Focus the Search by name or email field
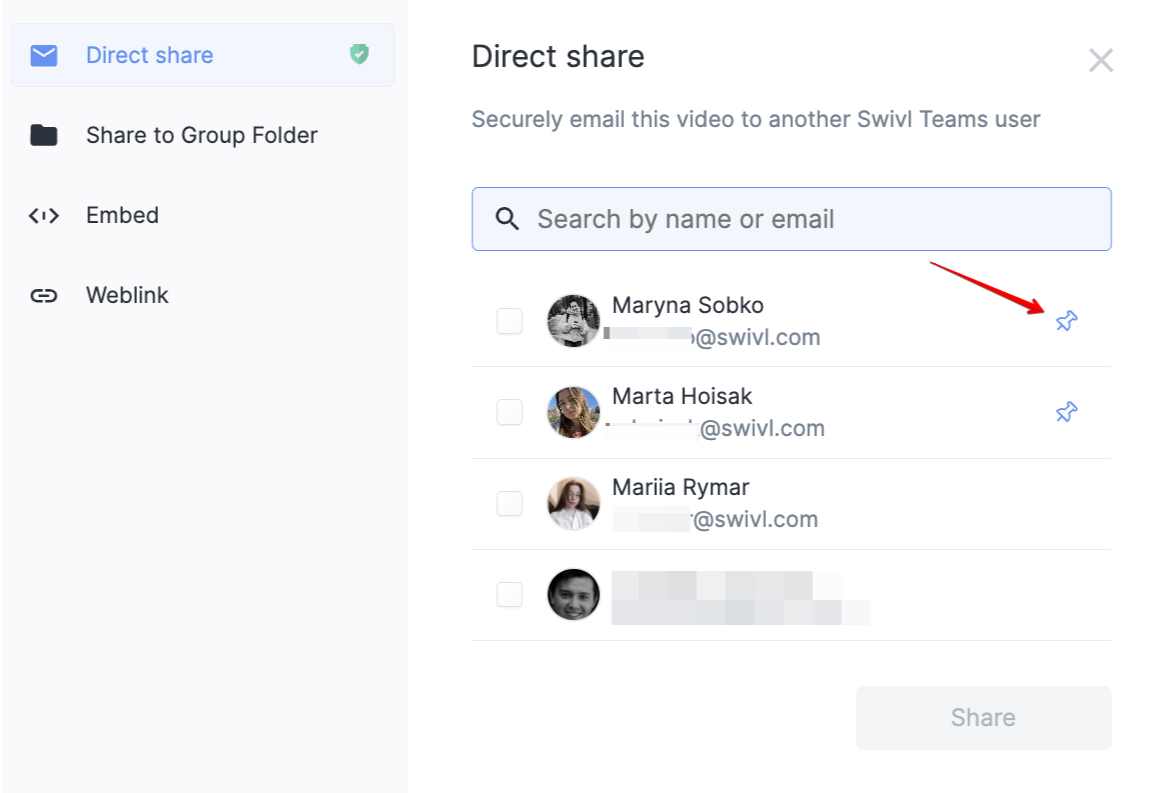Screen dimensions: 1167x793 (791, 219)
